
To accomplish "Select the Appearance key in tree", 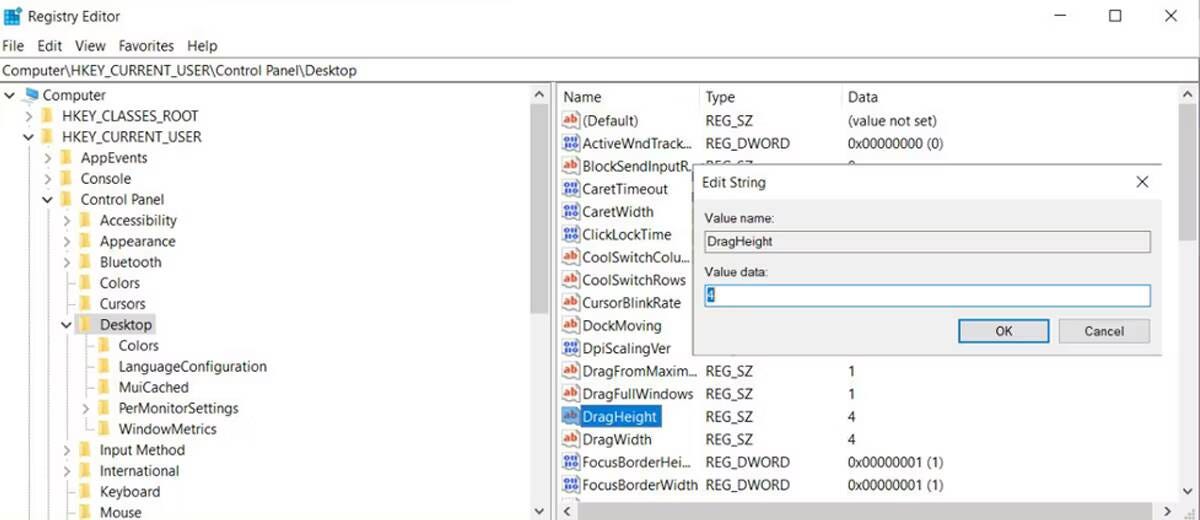I will click(137, 242).
